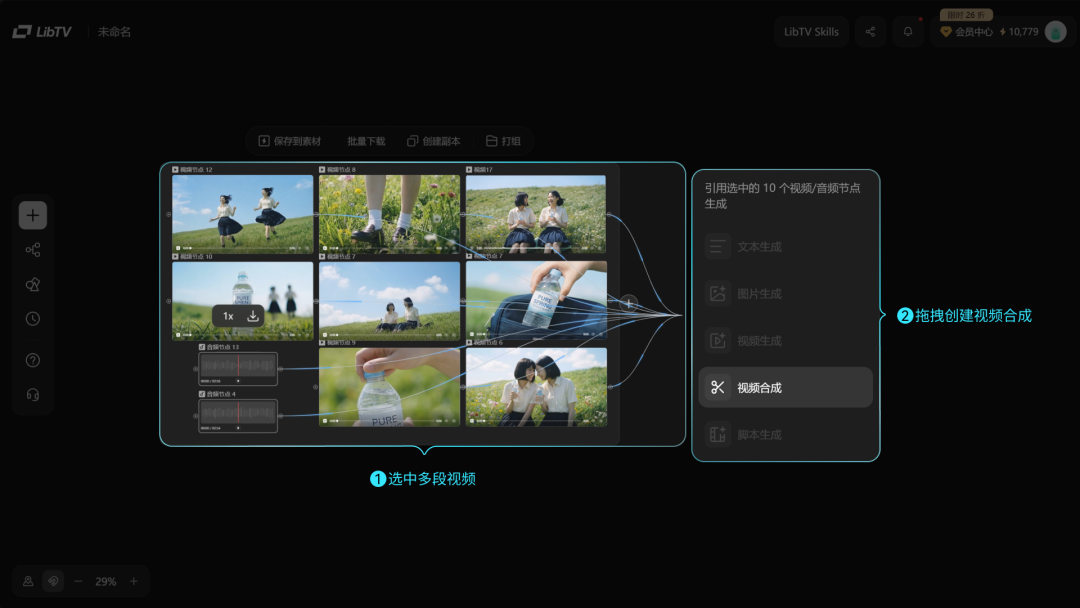Toggle the magnet snap button
This screenshot has height=608, width=1080.
(54, 581)
